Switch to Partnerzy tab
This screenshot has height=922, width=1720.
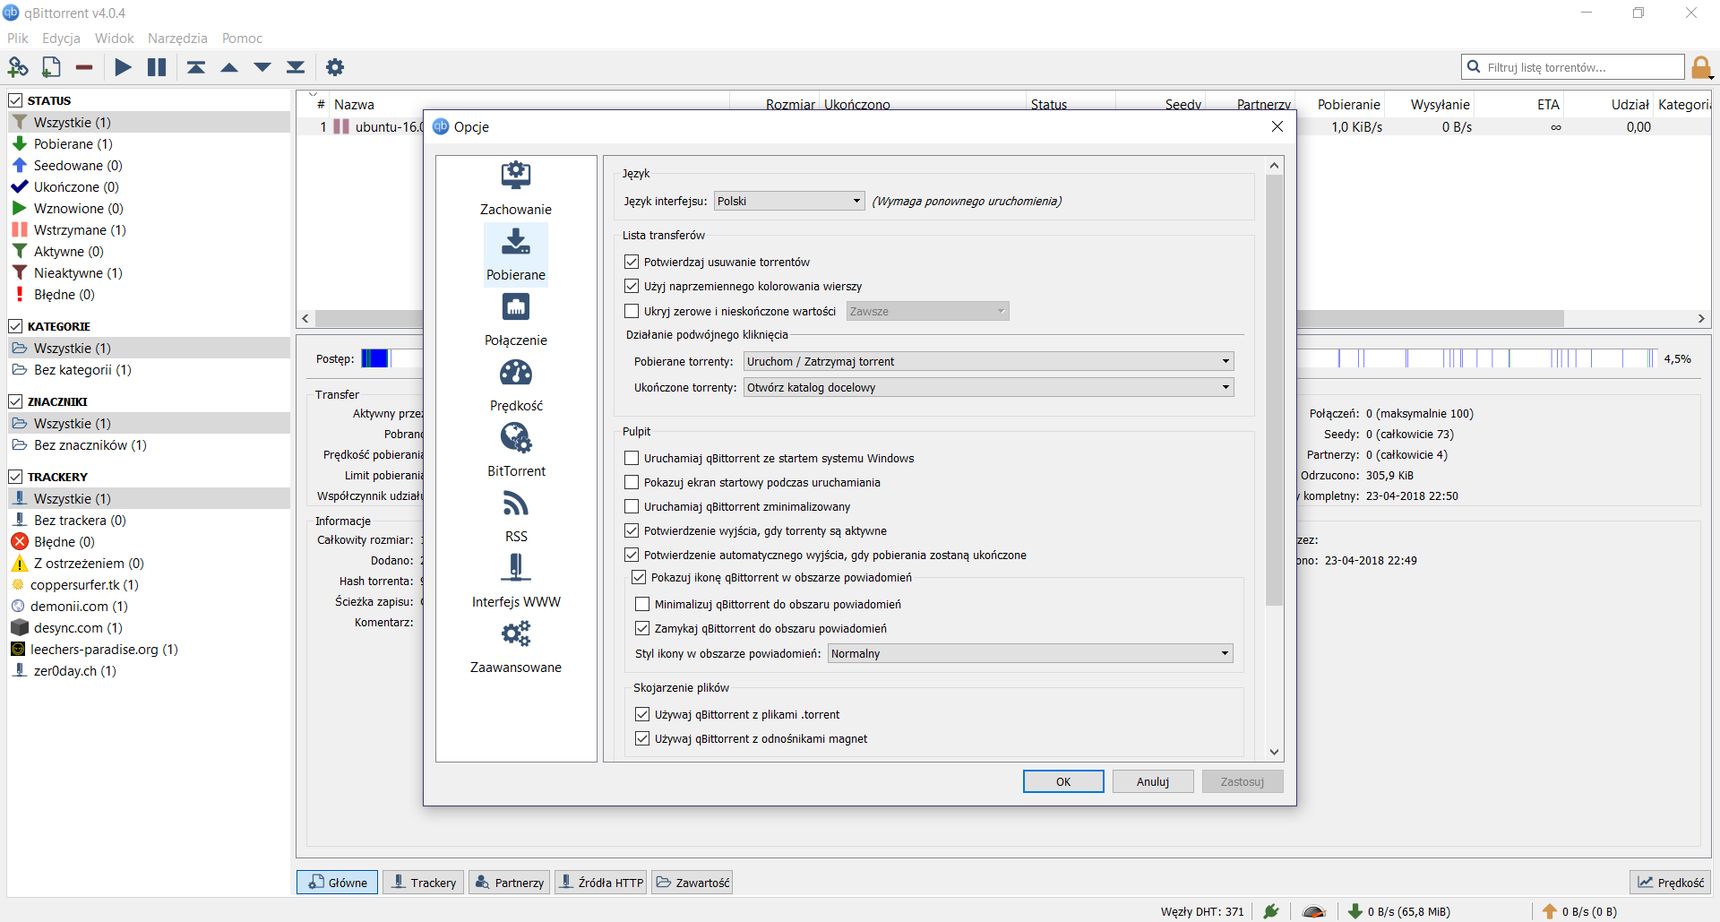click(510, 882)
